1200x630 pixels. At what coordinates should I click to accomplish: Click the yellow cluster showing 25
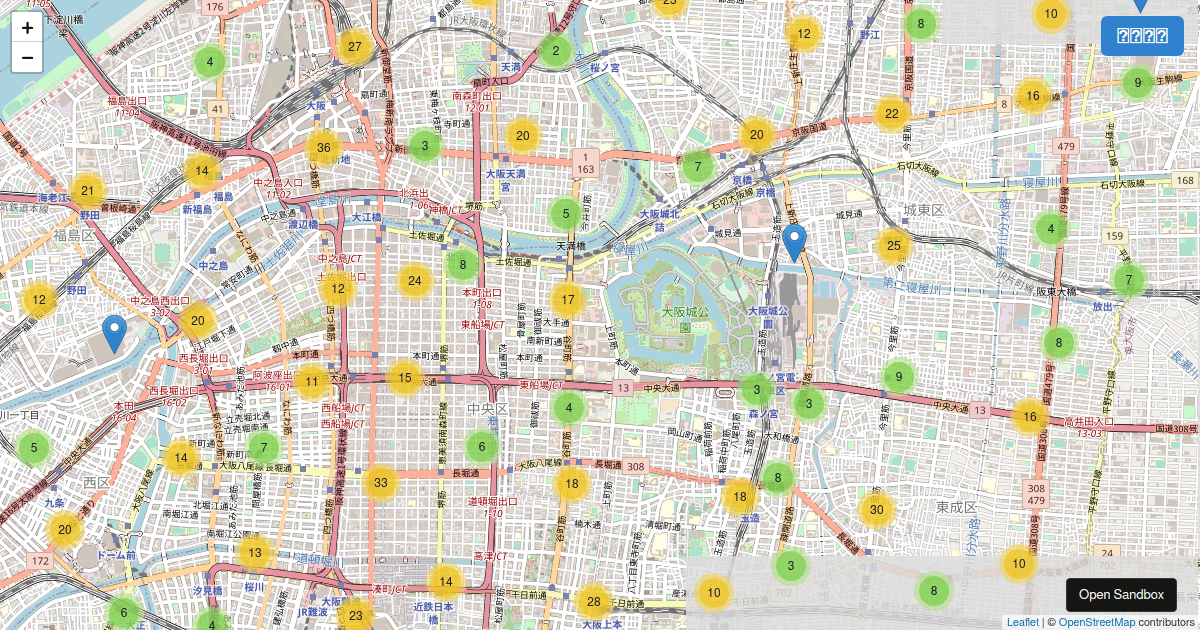[894, 245]
